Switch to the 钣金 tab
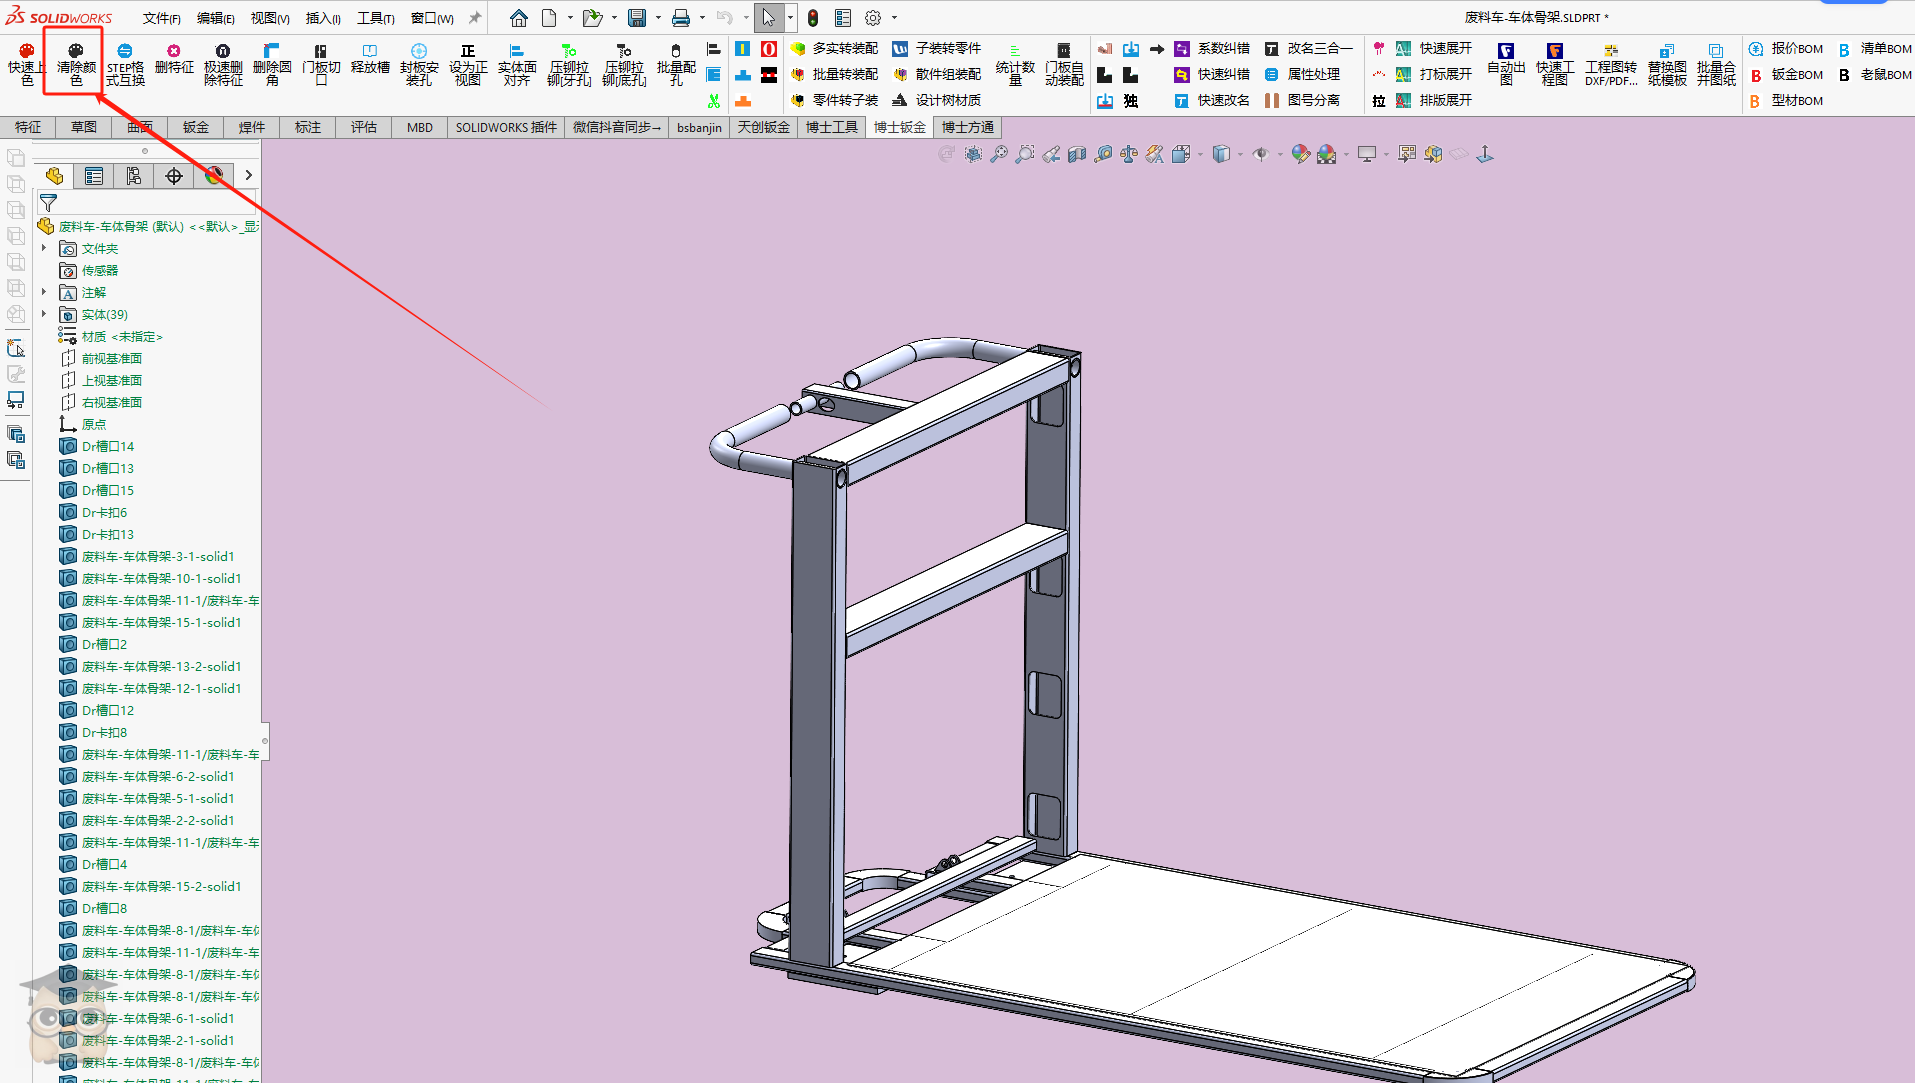 [x=195, y=127]
